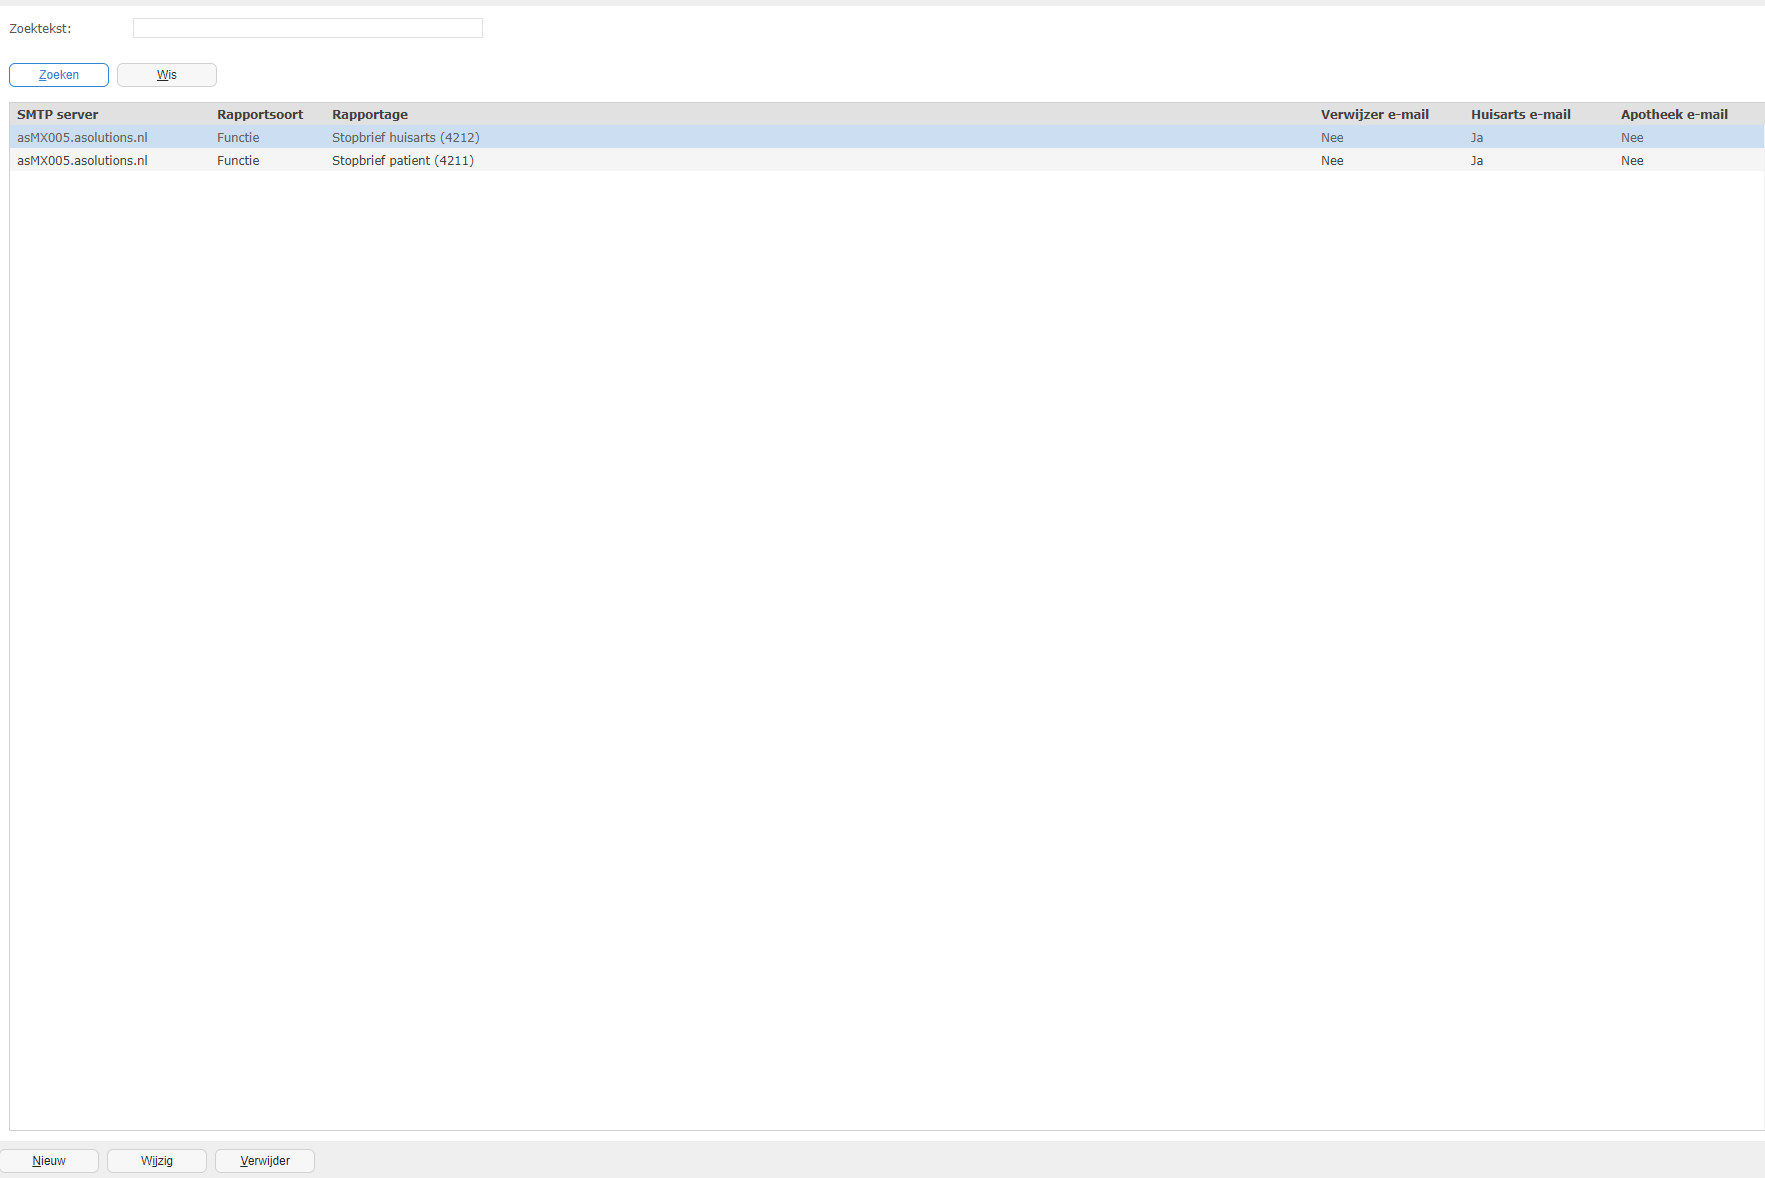Click Huisarts 'Ja' in Stopbrief huisarts row
The width and height of the screenshot is (1765, 1178).
click(x=1477, y=138)
